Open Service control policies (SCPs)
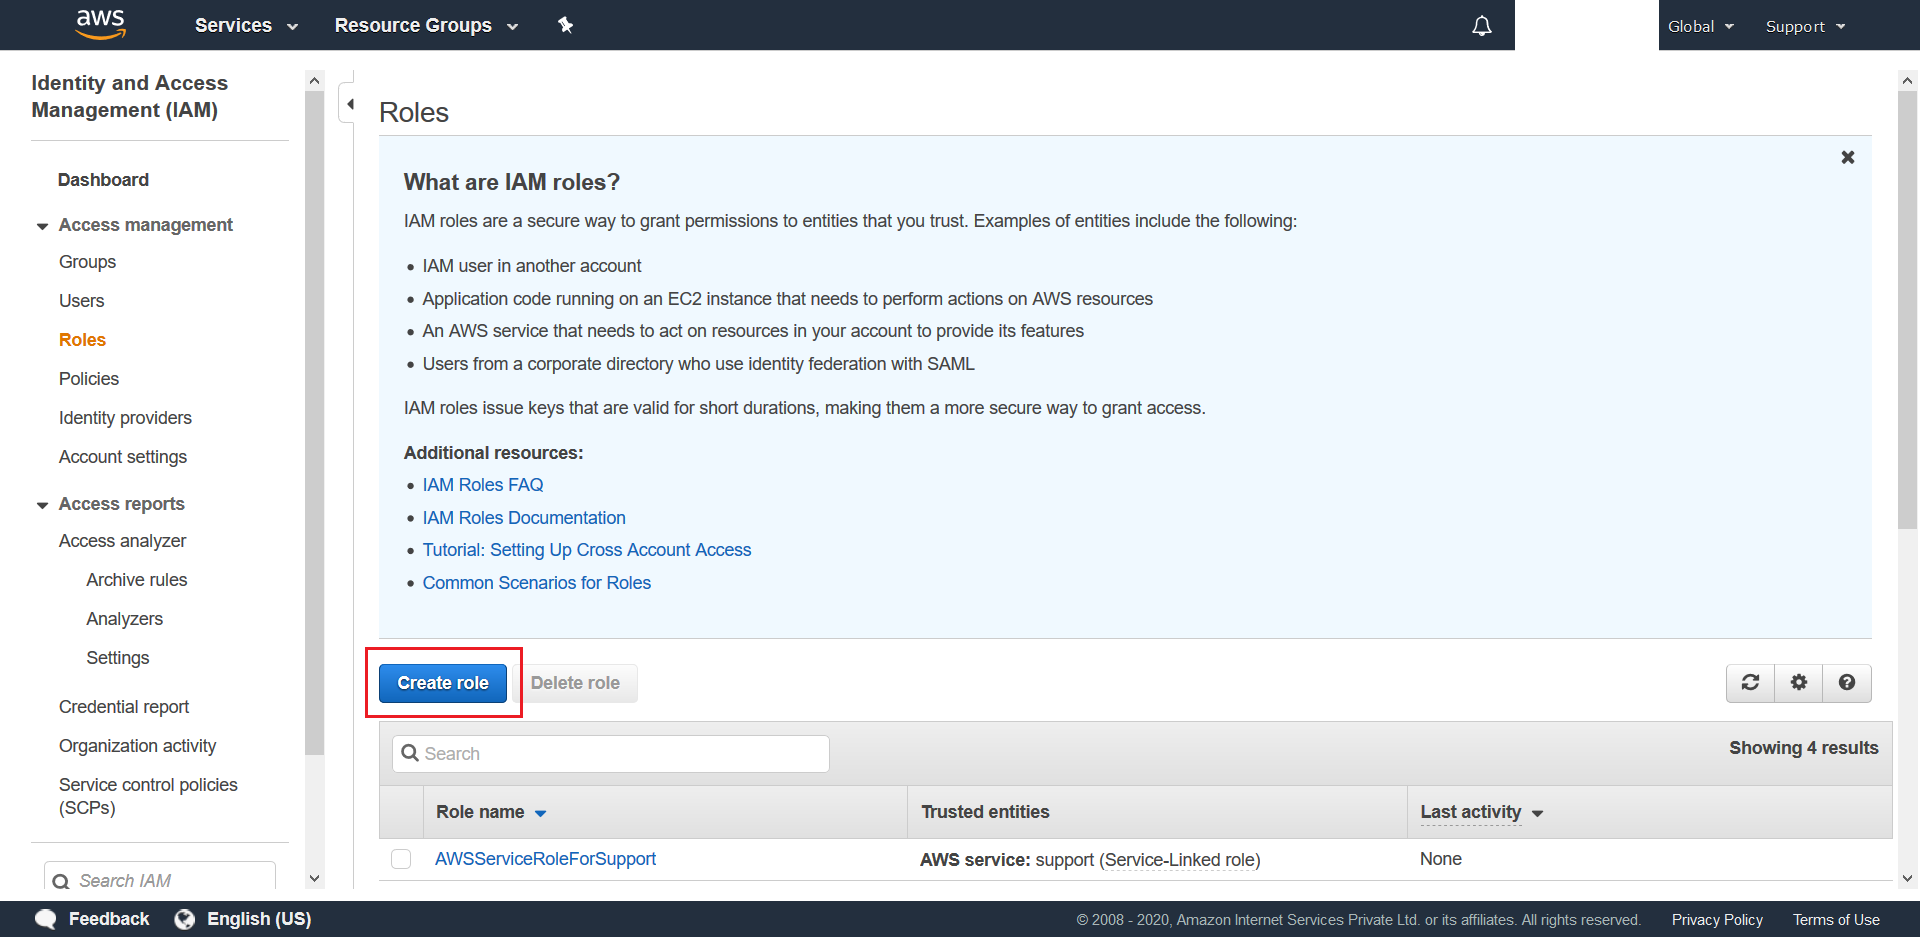The image size is (1920, 937). [x=148, y=796]
